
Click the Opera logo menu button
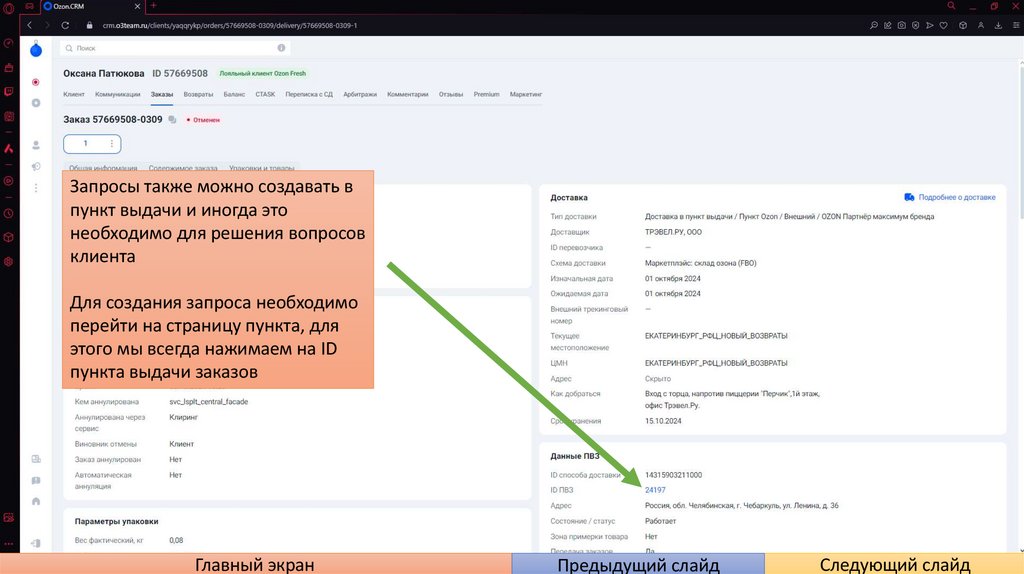click(8, 8)
